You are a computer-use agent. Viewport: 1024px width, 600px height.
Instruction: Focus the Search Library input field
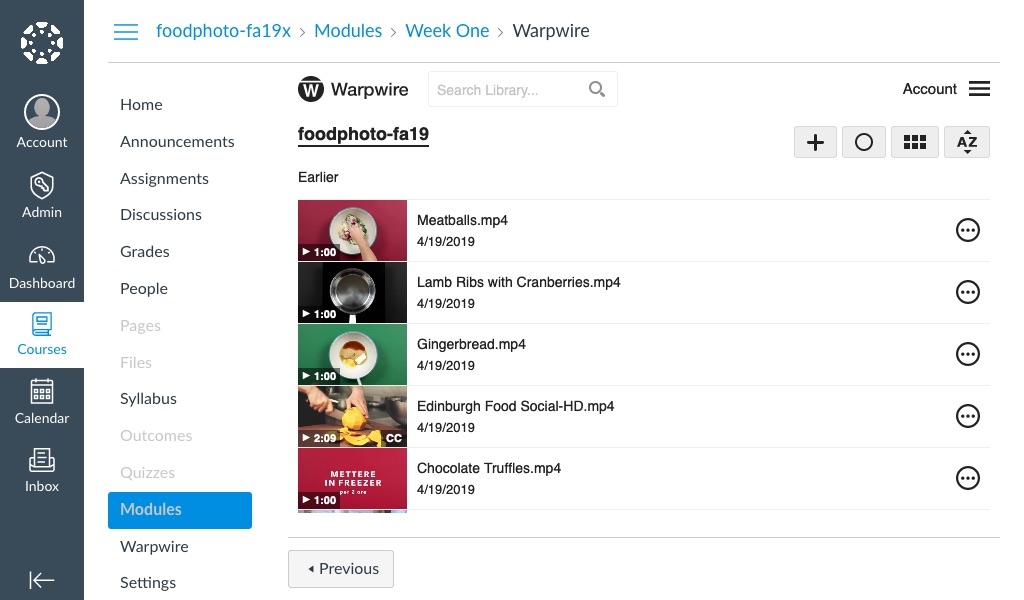click(509, 89)
